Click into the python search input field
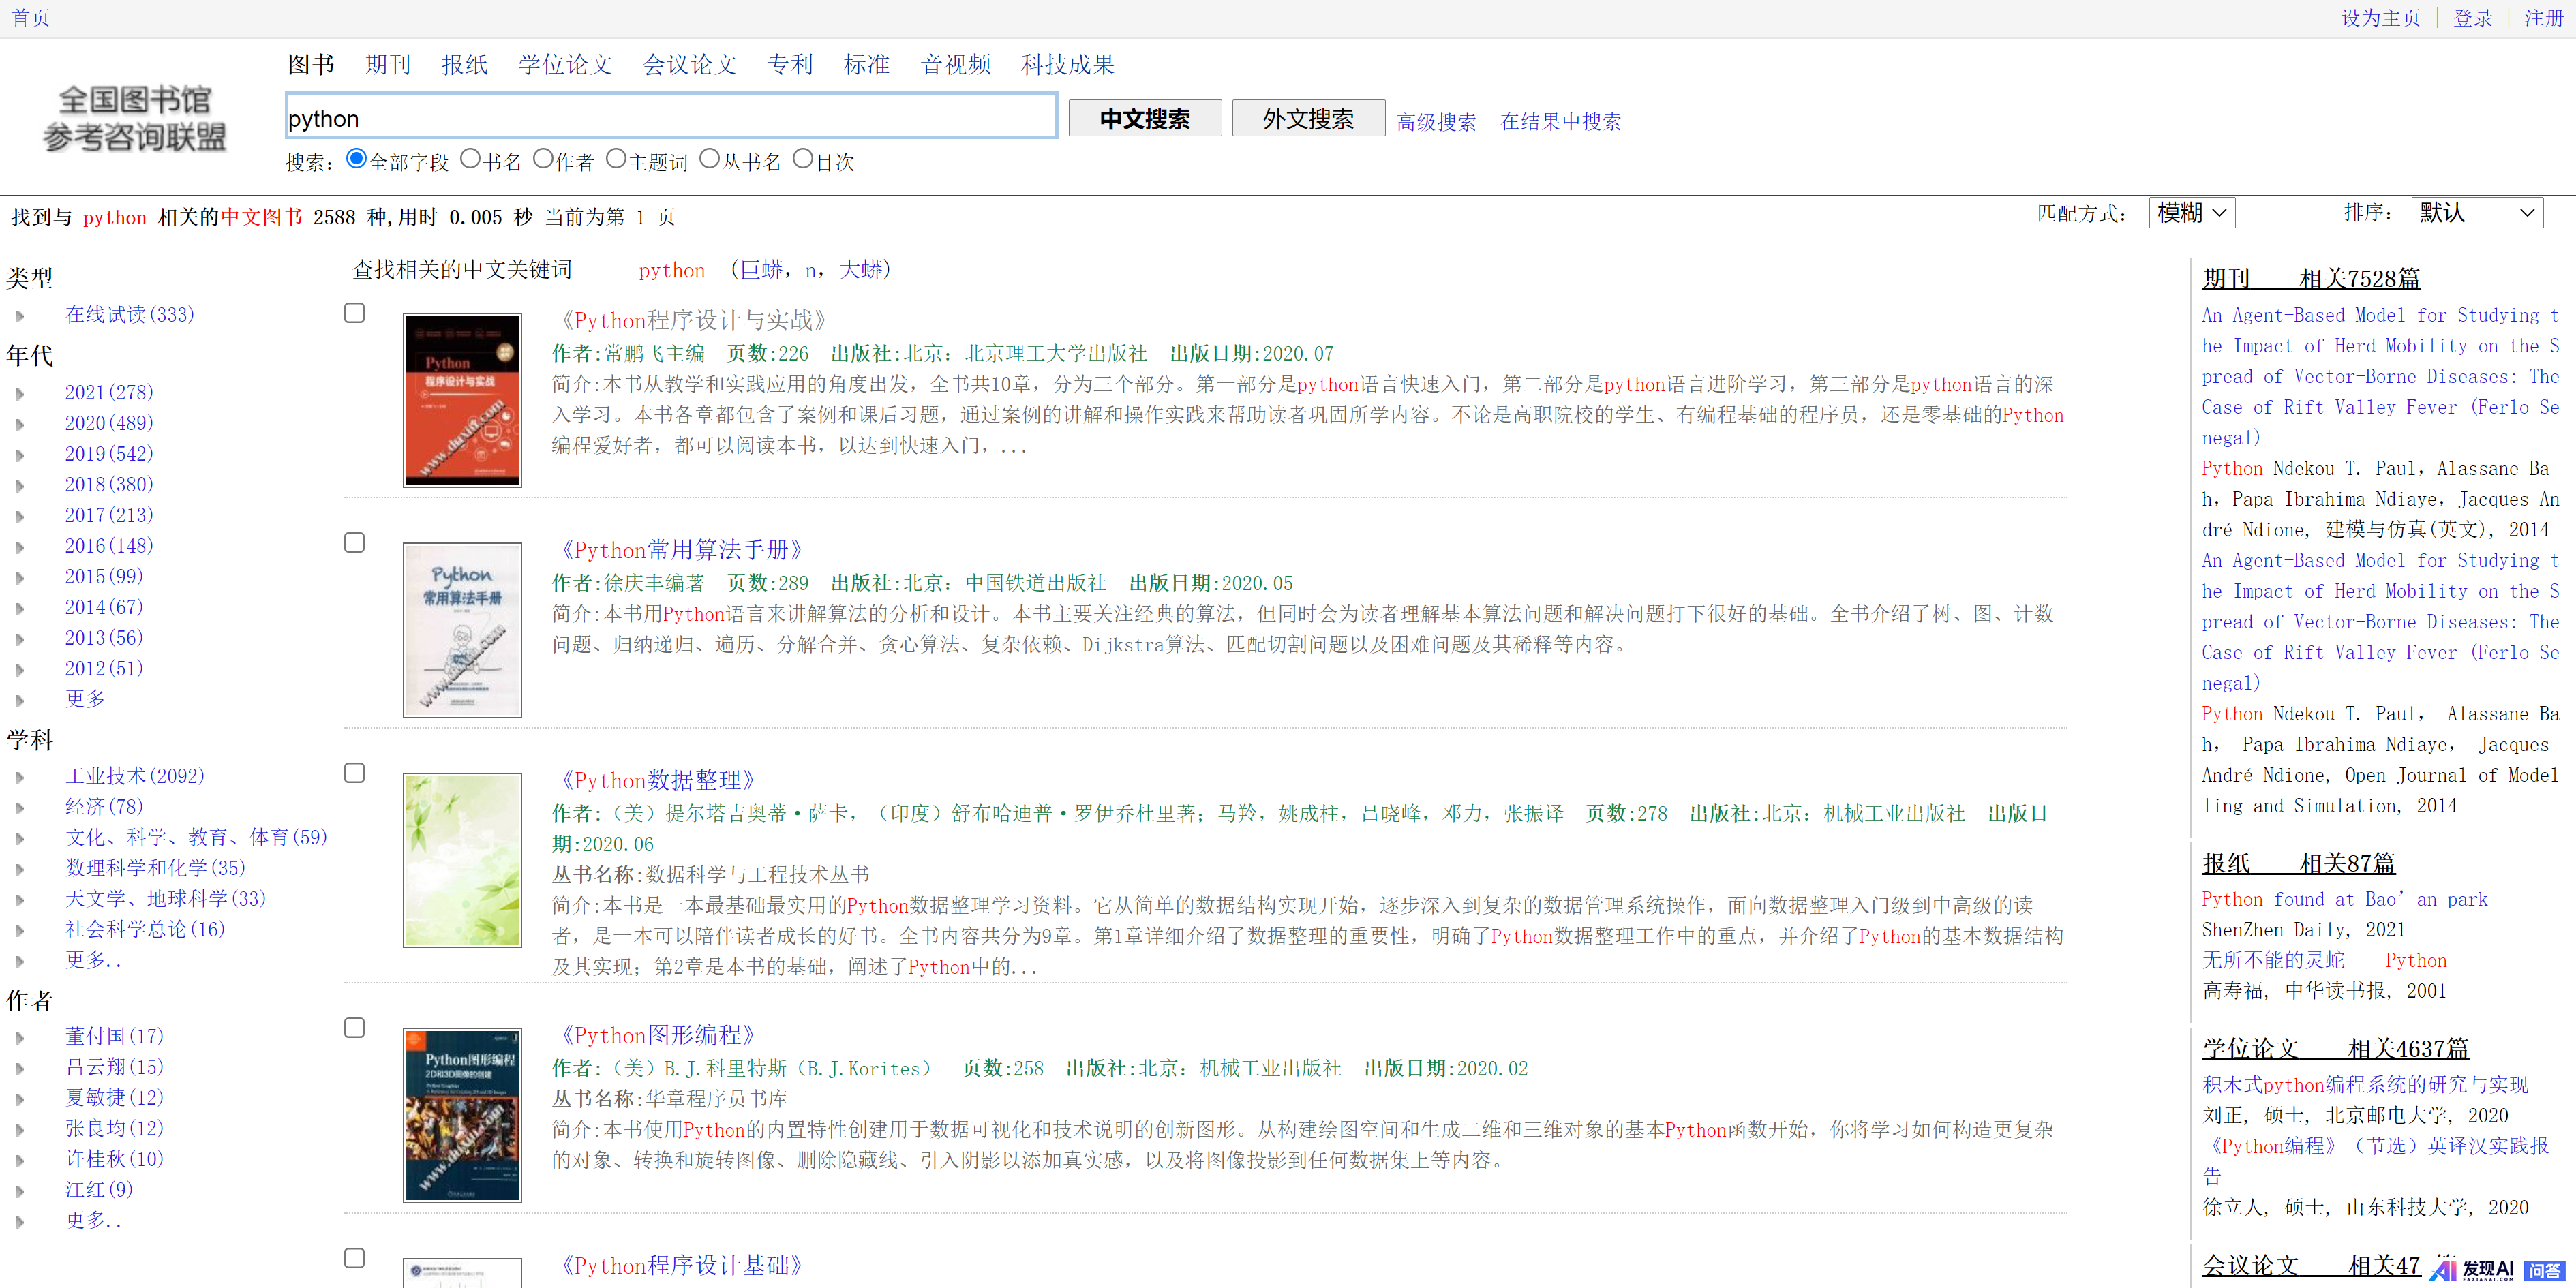Screen dimensions: 2576x1288 point(671,116)
